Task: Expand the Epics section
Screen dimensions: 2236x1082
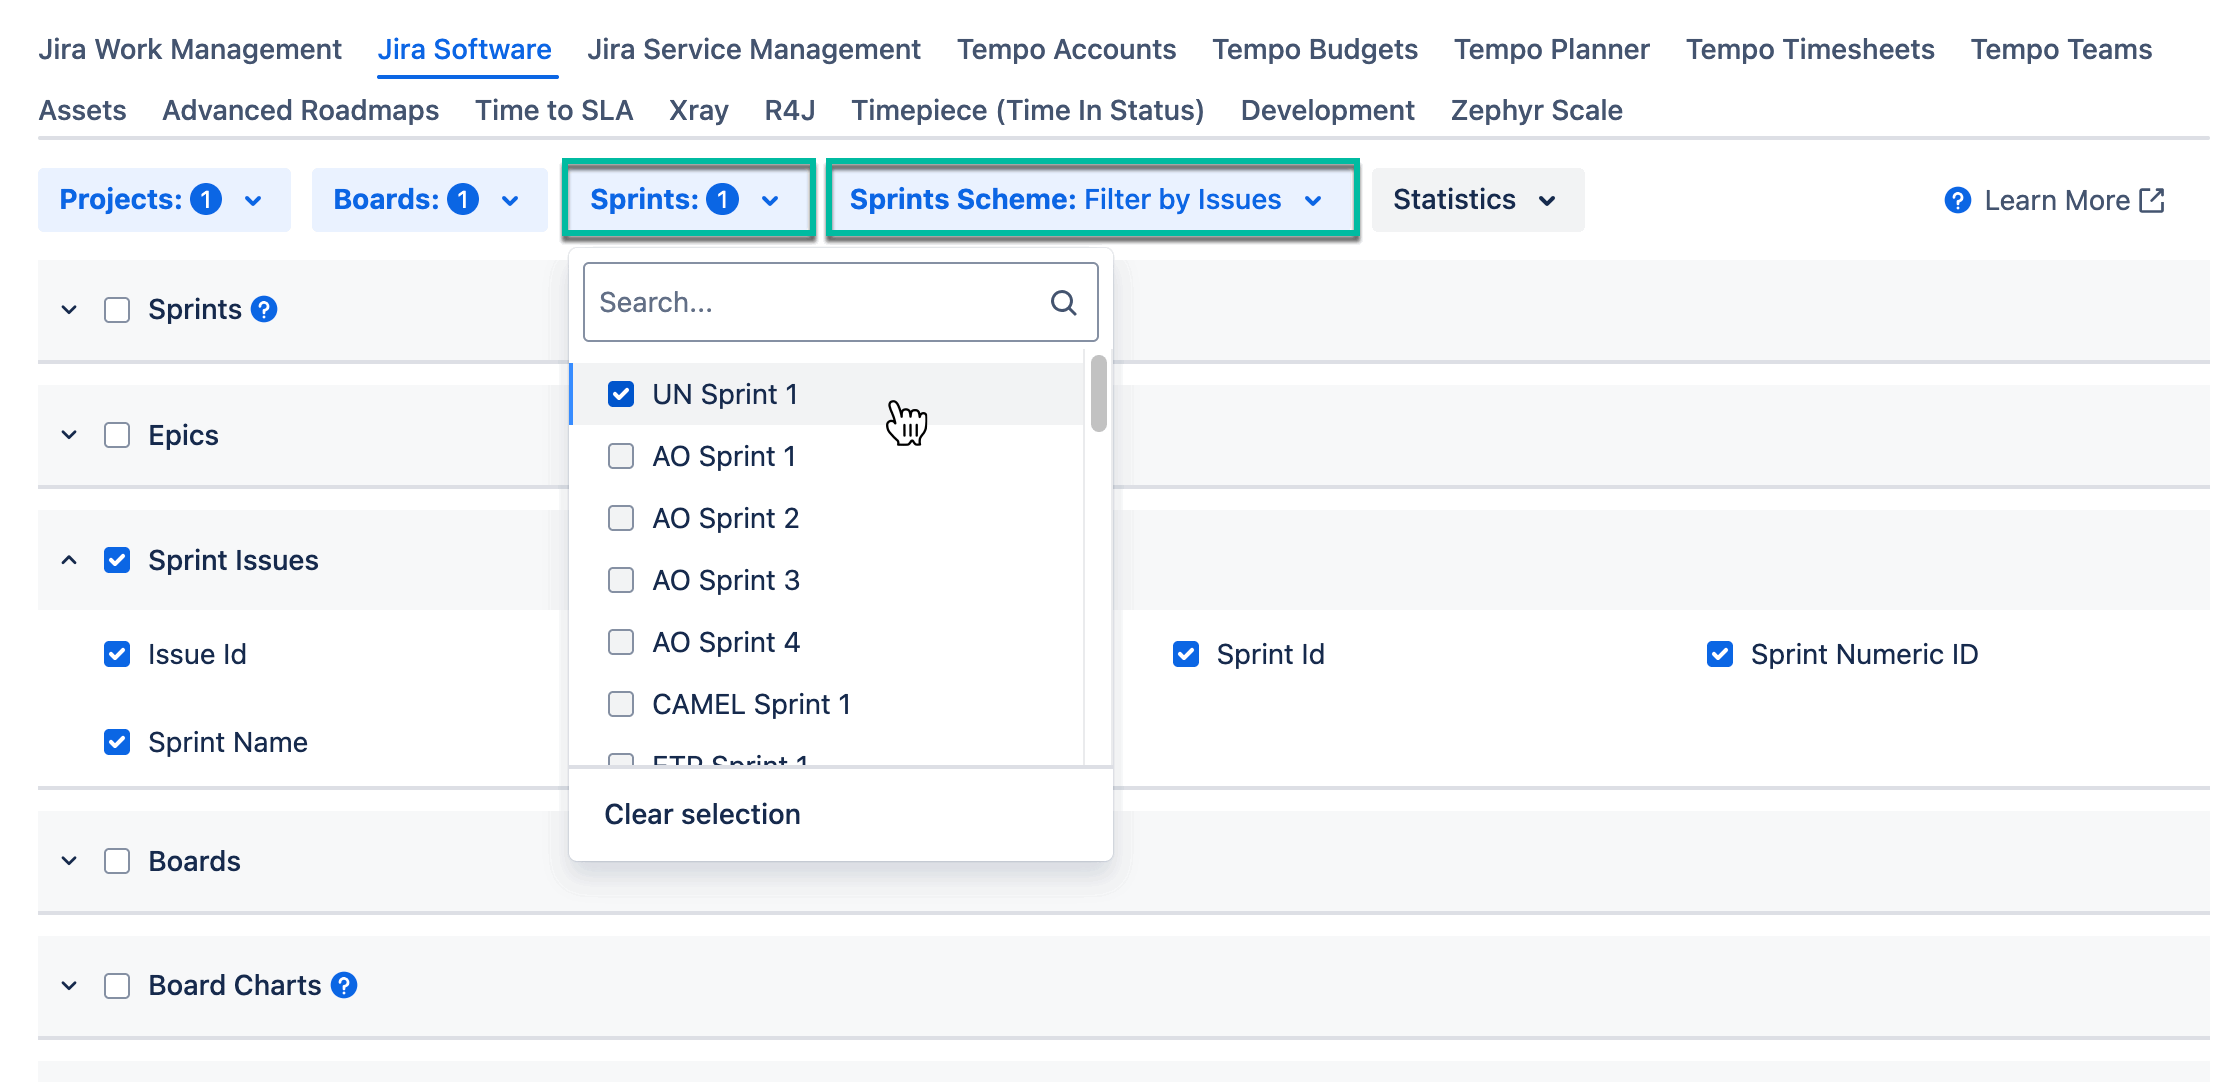Action: (x=68, y=434)
